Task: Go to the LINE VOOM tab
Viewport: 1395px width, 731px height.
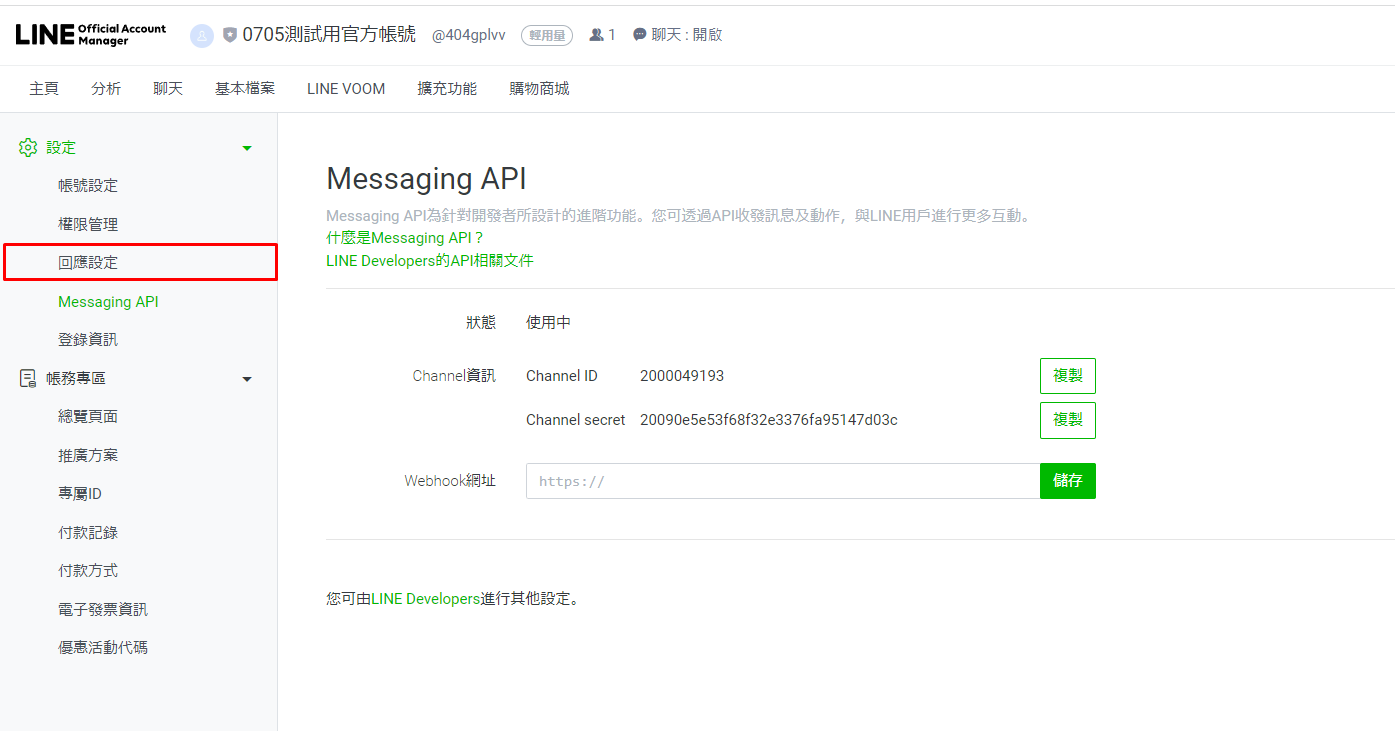Action: point(346,89)
